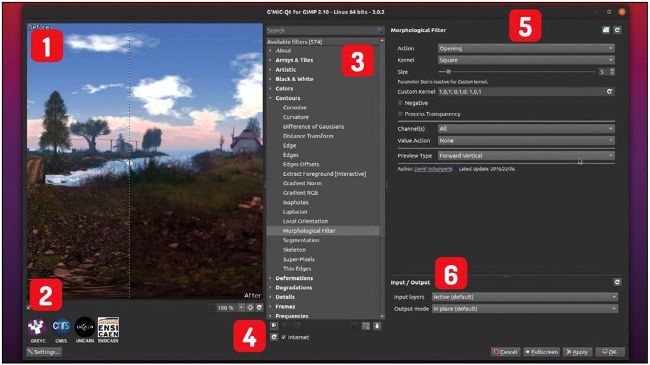This screenshot has height=365, width=650.
Task: Click the refresh icon next to Internet checkbox
Action: pos(274,337)
